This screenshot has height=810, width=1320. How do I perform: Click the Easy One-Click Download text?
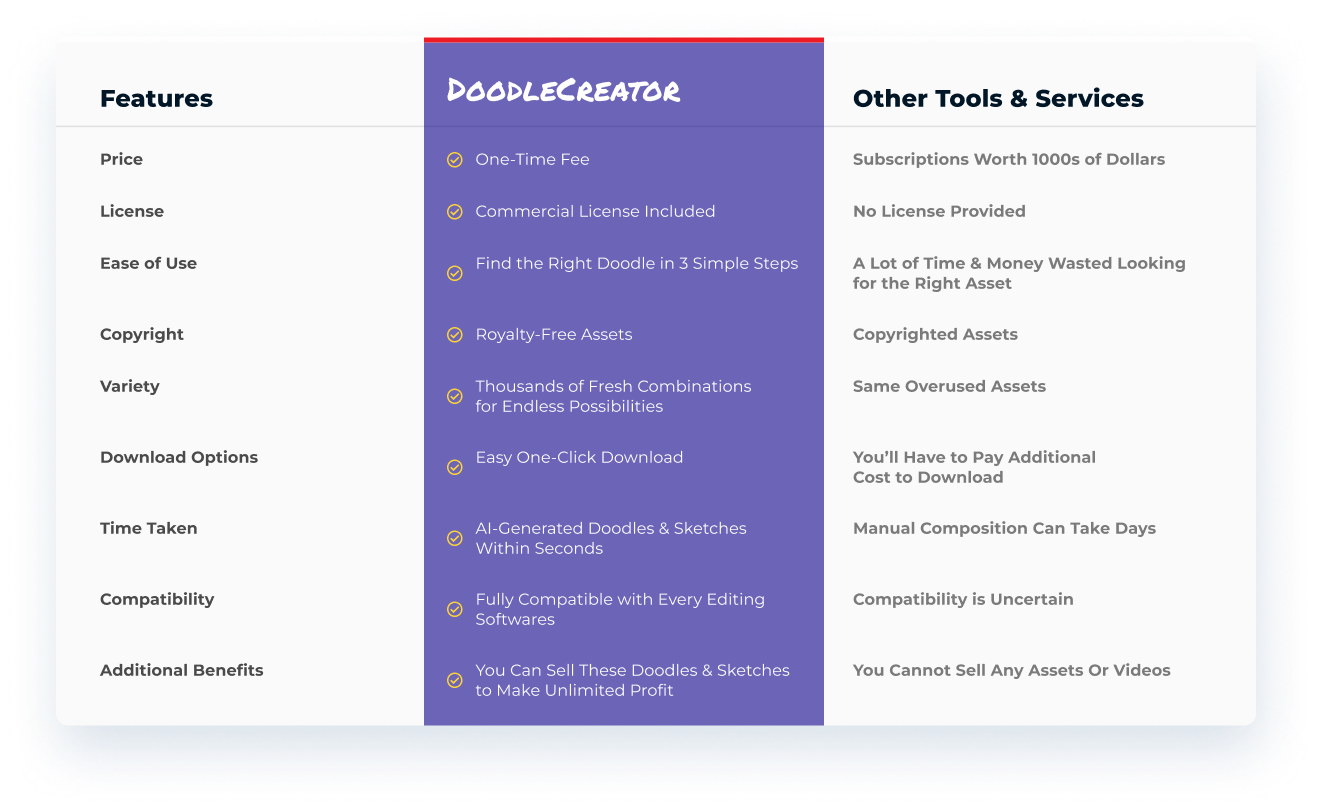click(579, 457)
